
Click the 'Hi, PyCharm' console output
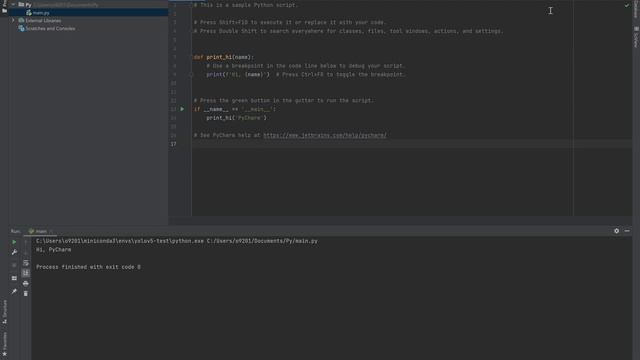pyautogui.click(x=53, y=249)
